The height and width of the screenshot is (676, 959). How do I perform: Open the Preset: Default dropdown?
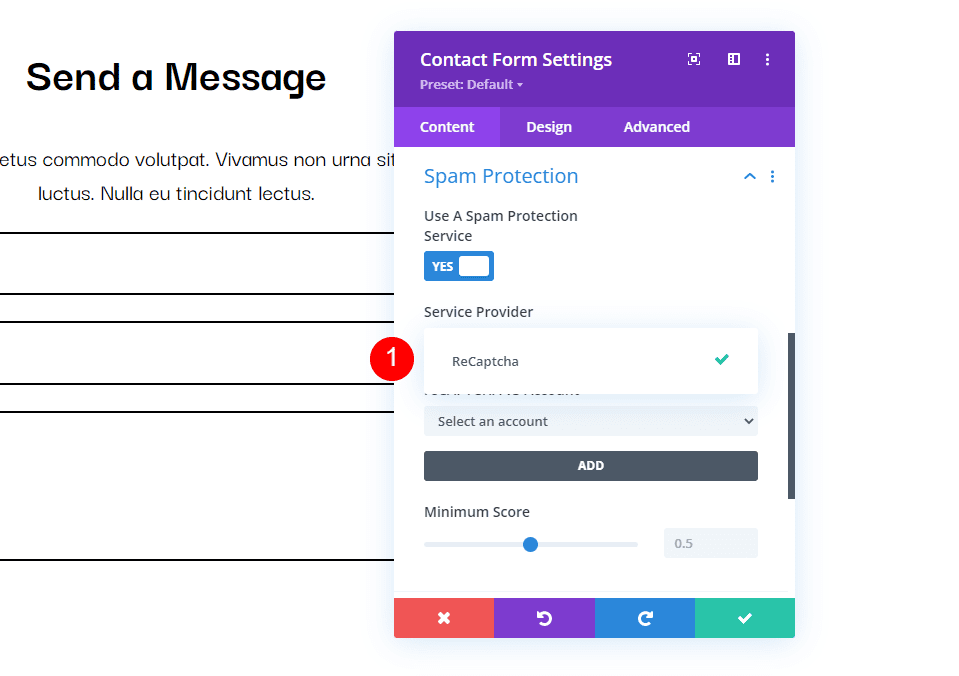[x=471, y=85]
